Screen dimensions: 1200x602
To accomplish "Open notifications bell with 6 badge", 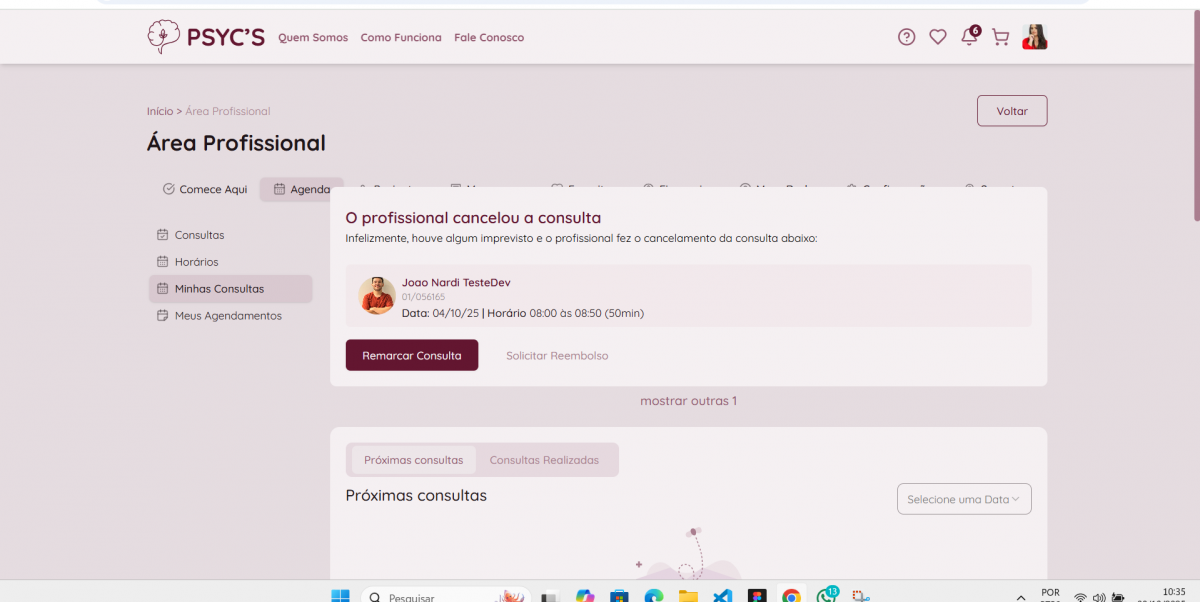I will tap(968, 37).
